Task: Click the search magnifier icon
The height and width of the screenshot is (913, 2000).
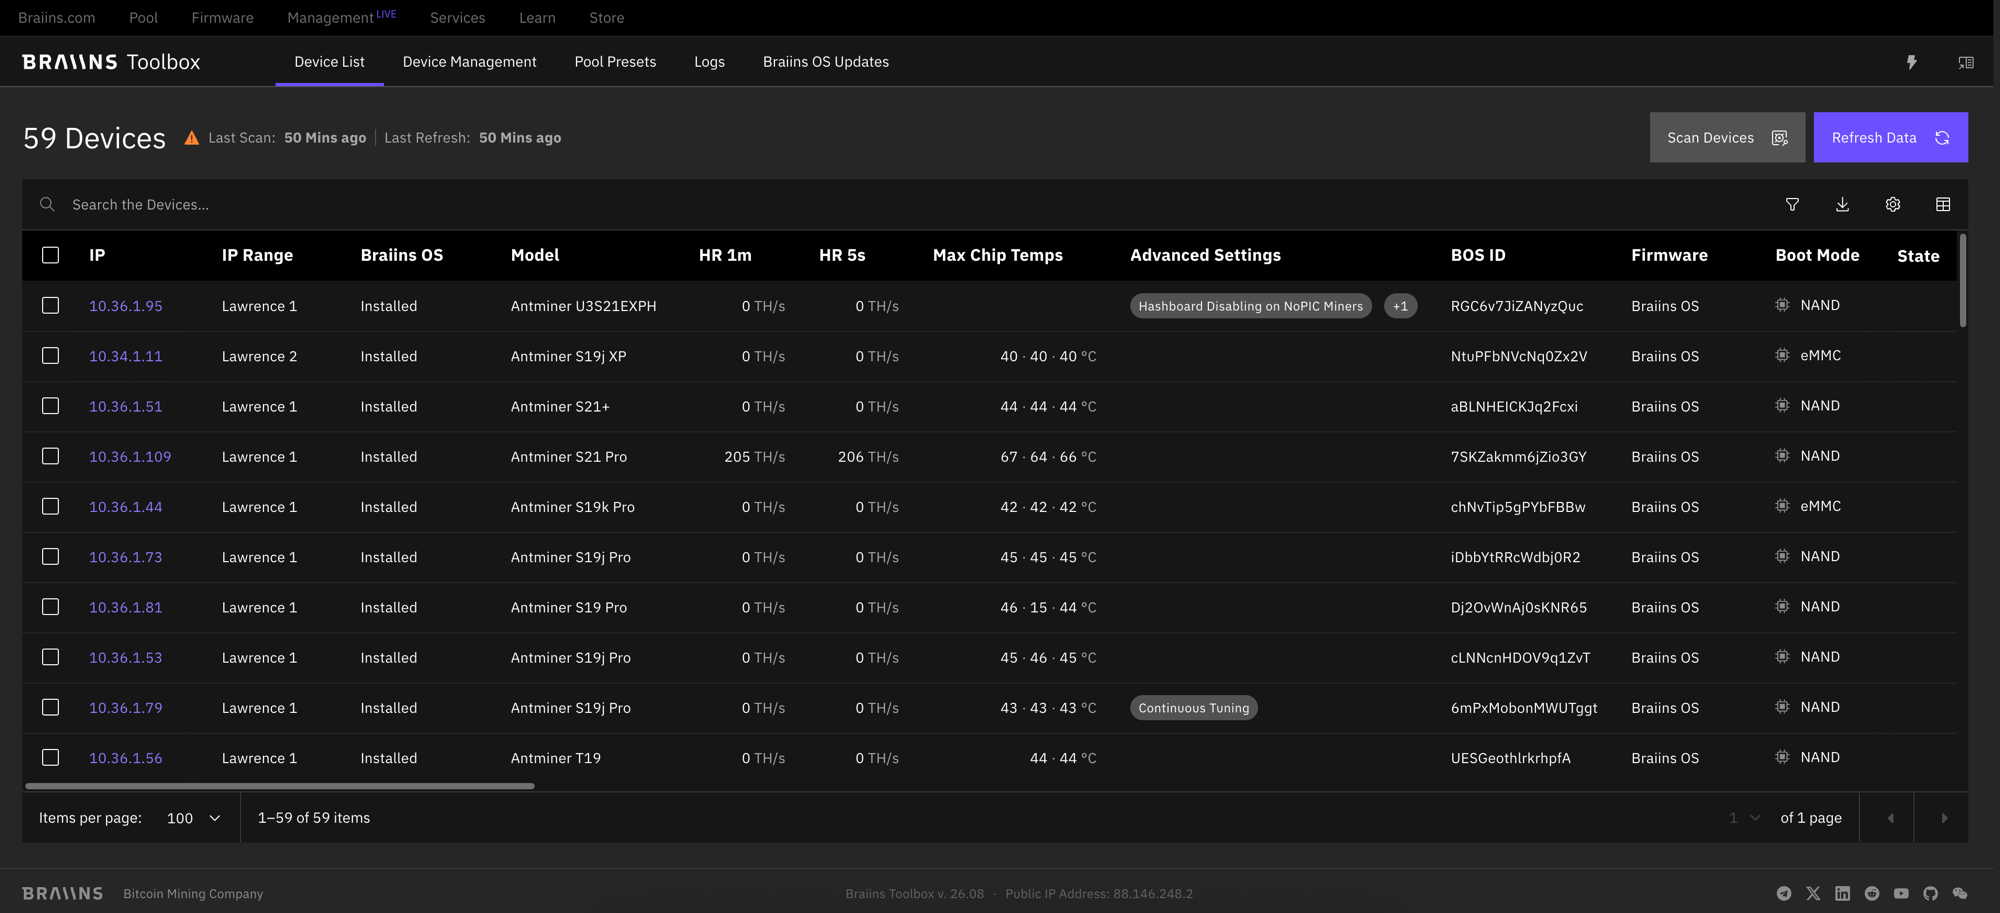Action: coord(47,204)
